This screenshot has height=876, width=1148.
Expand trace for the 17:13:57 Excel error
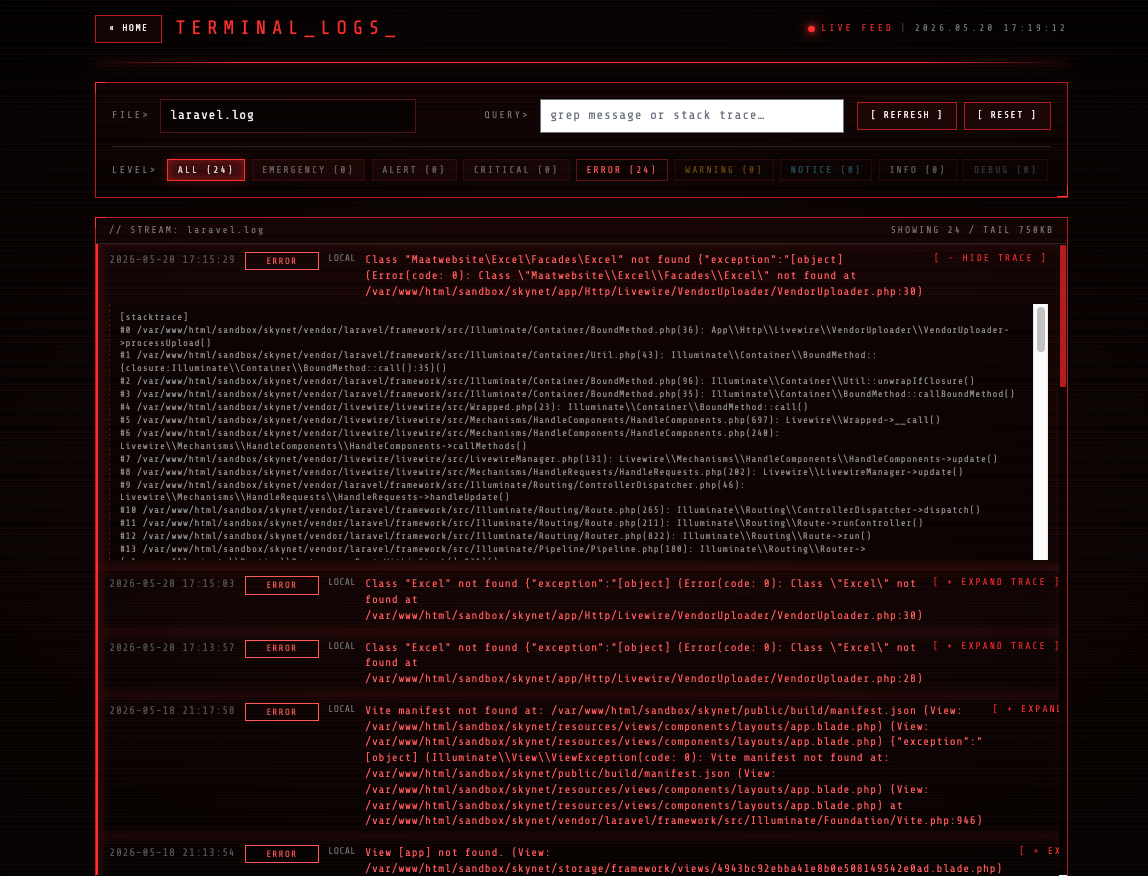coord(996,646)
